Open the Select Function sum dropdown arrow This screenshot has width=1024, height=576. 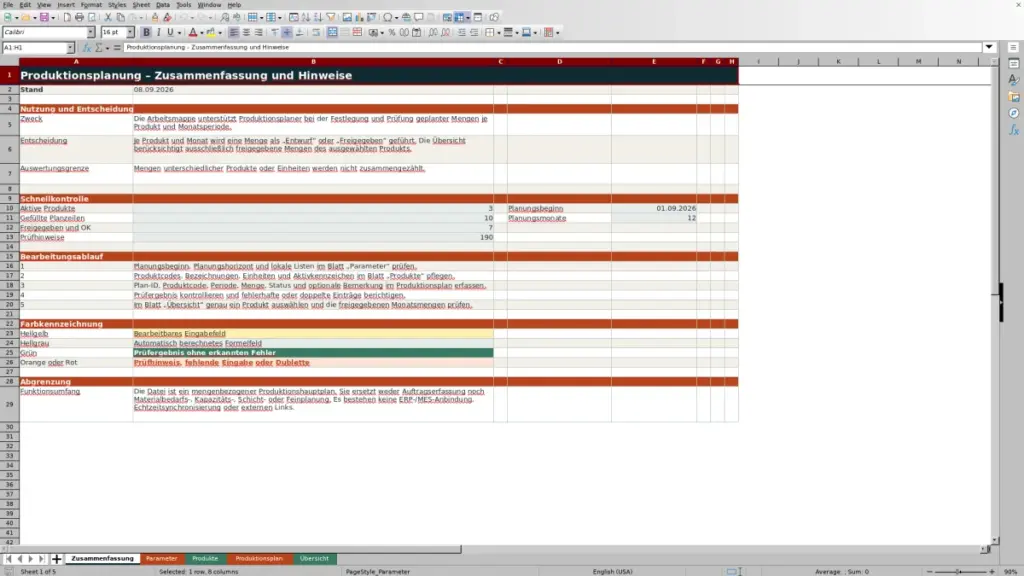(108, 48)
